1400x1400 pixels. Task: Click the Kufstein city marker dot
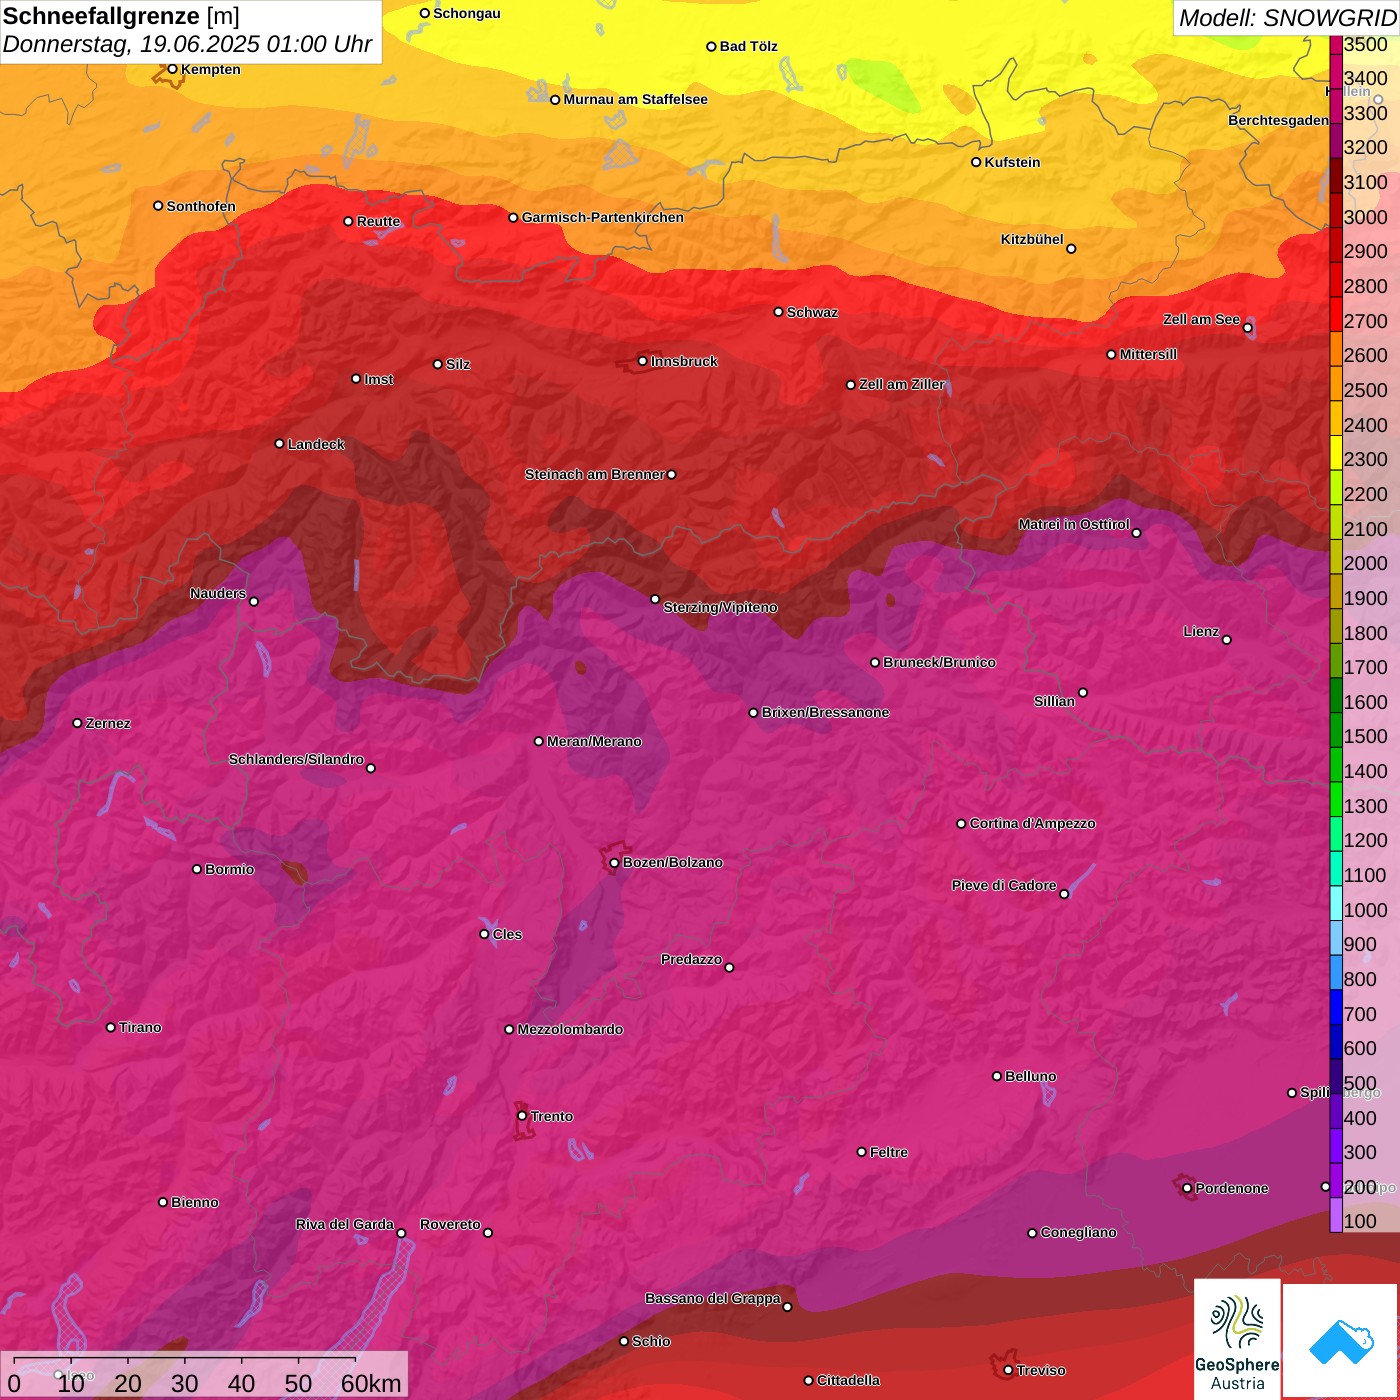tap(976, 162)
